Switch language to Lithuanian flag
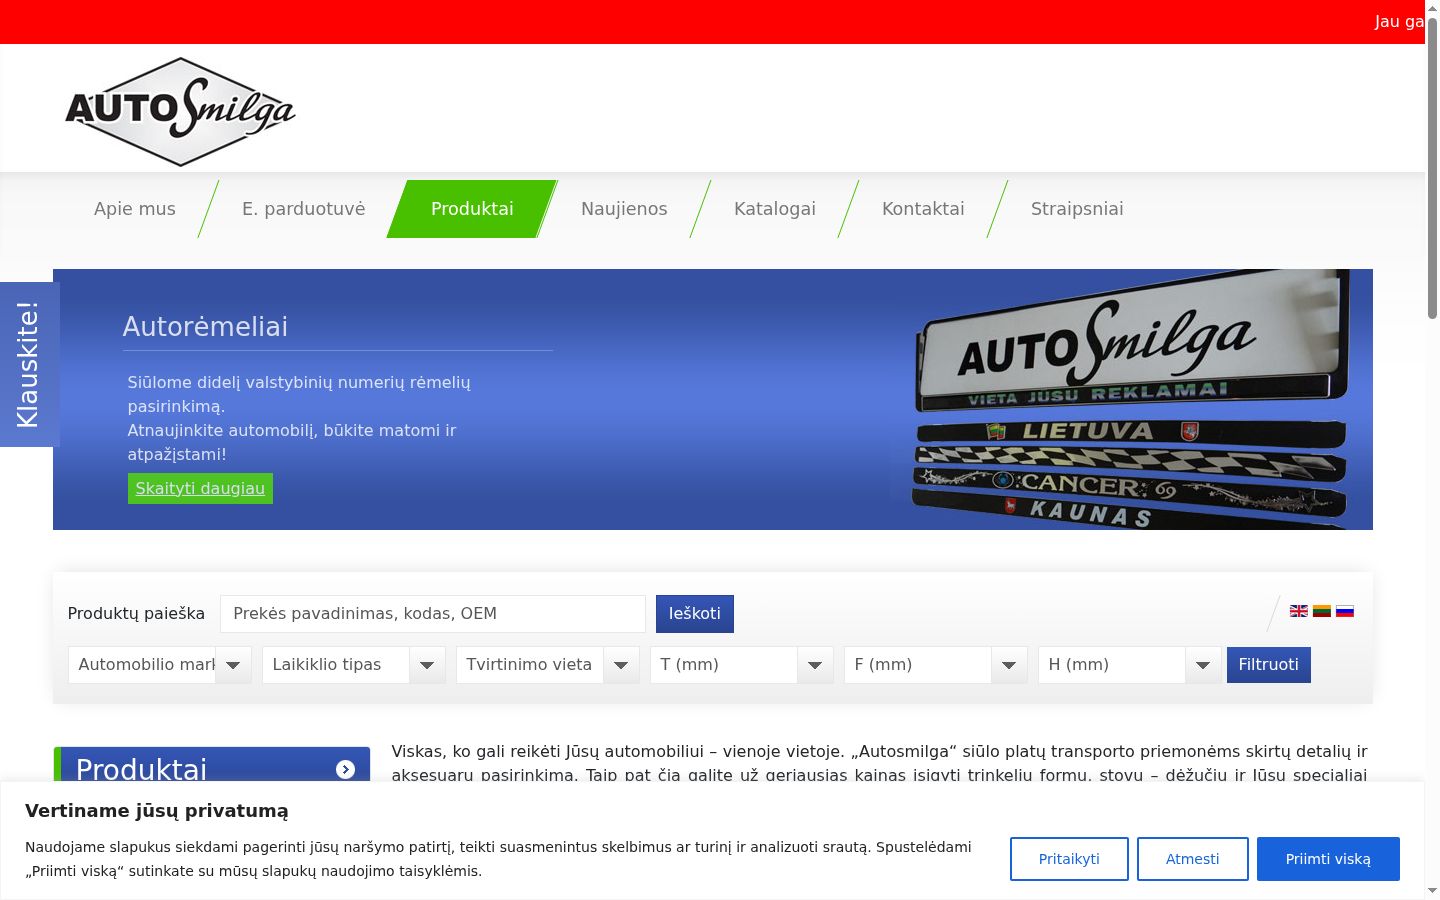 click(1322, 611)
